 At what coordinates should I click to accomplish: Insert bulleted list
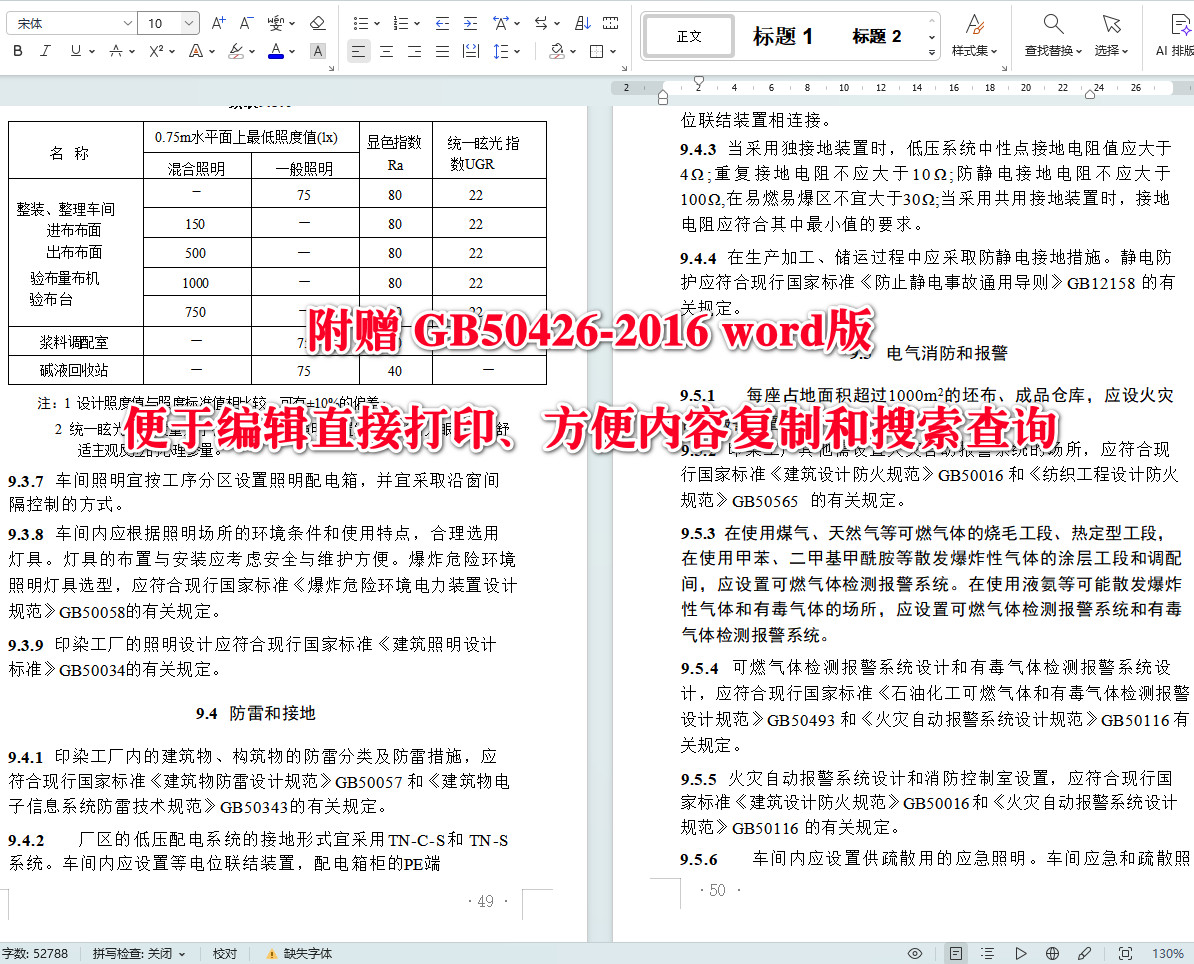point(361,24)
